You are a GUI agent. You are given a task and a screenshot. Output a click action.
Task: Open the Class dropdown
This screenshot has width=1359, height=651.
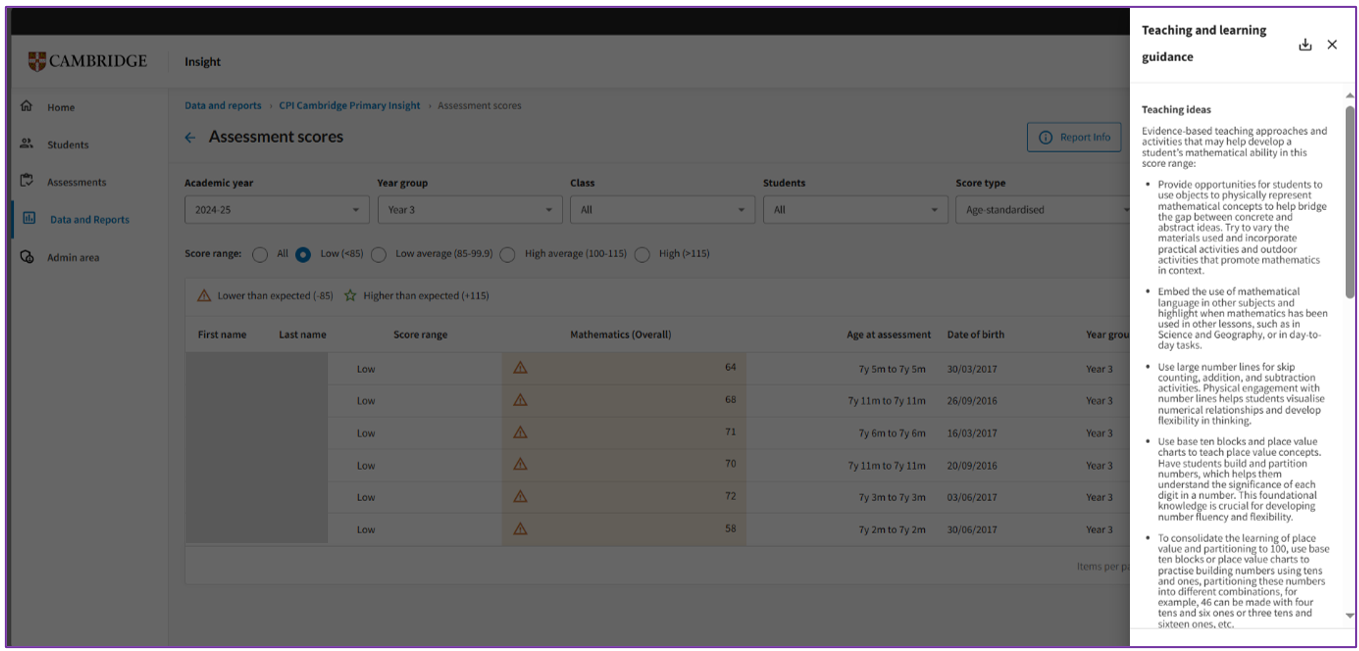pos(662,210)
